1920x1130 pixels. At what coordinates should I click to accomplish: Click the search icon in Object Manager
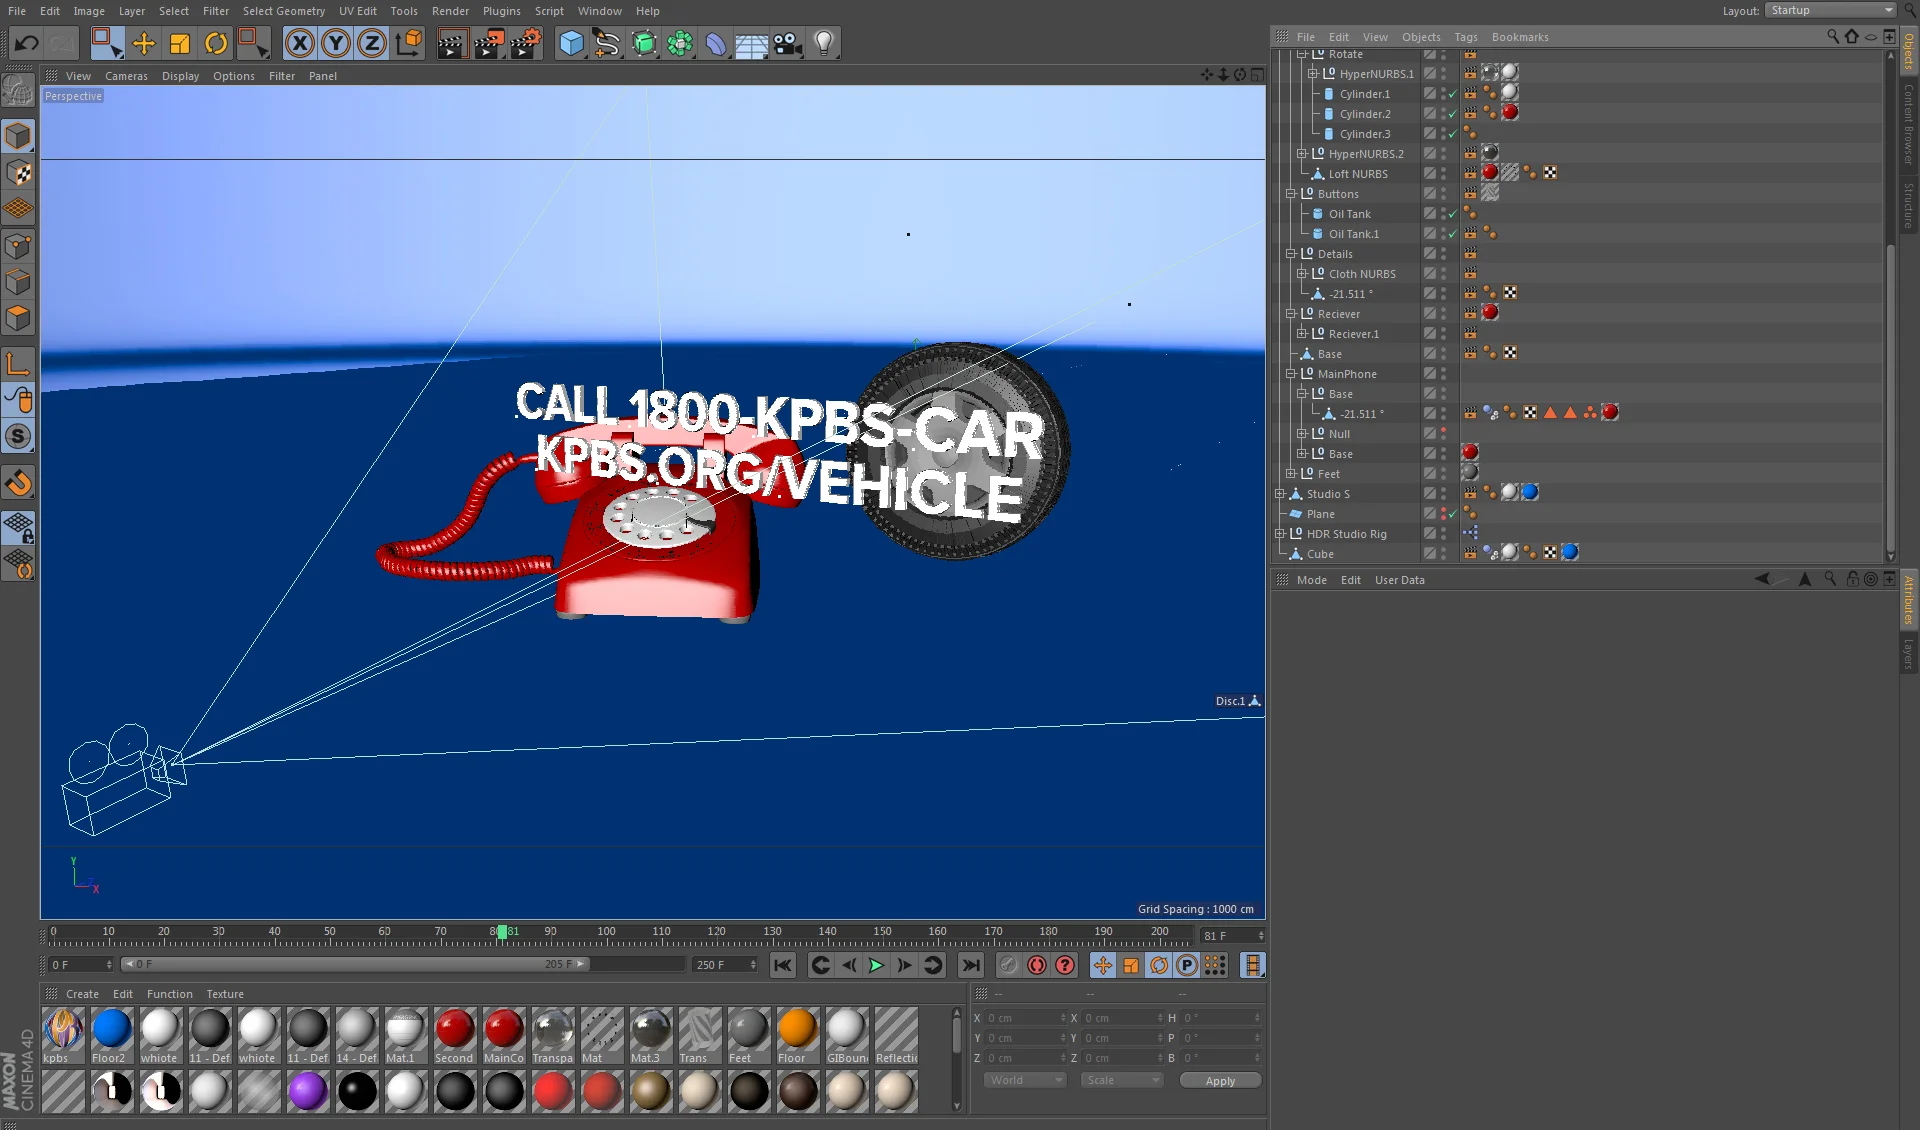click(1832, 36)
